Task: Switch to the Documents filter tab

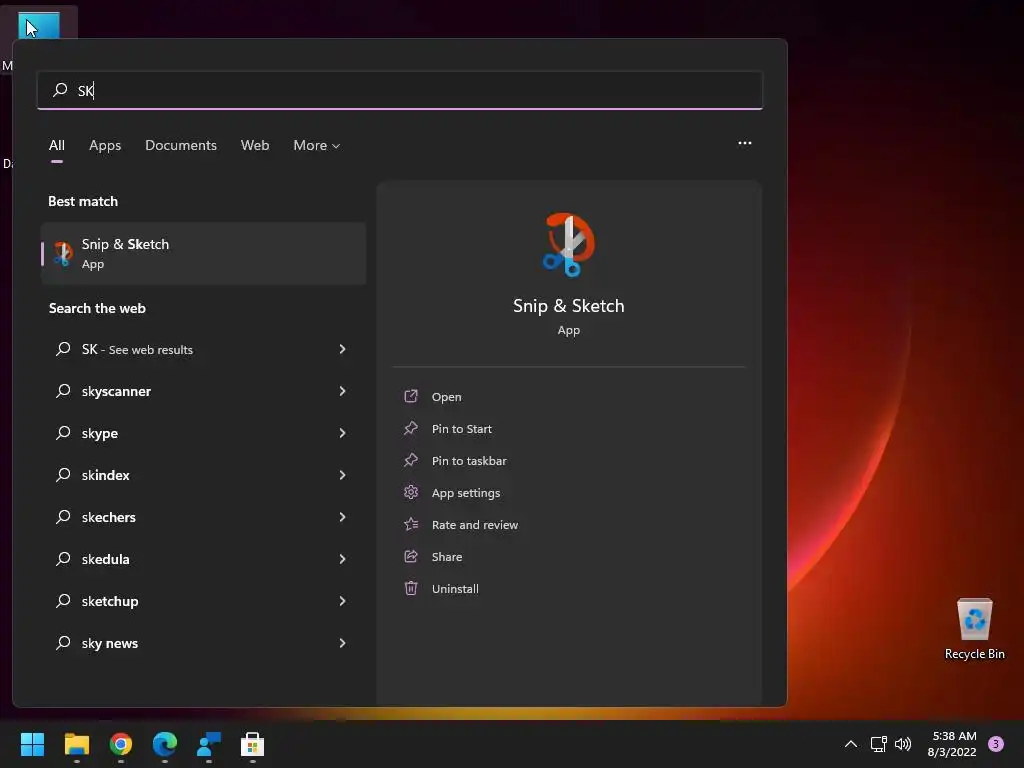Action: pyautogui.click(x=181, y=145)
